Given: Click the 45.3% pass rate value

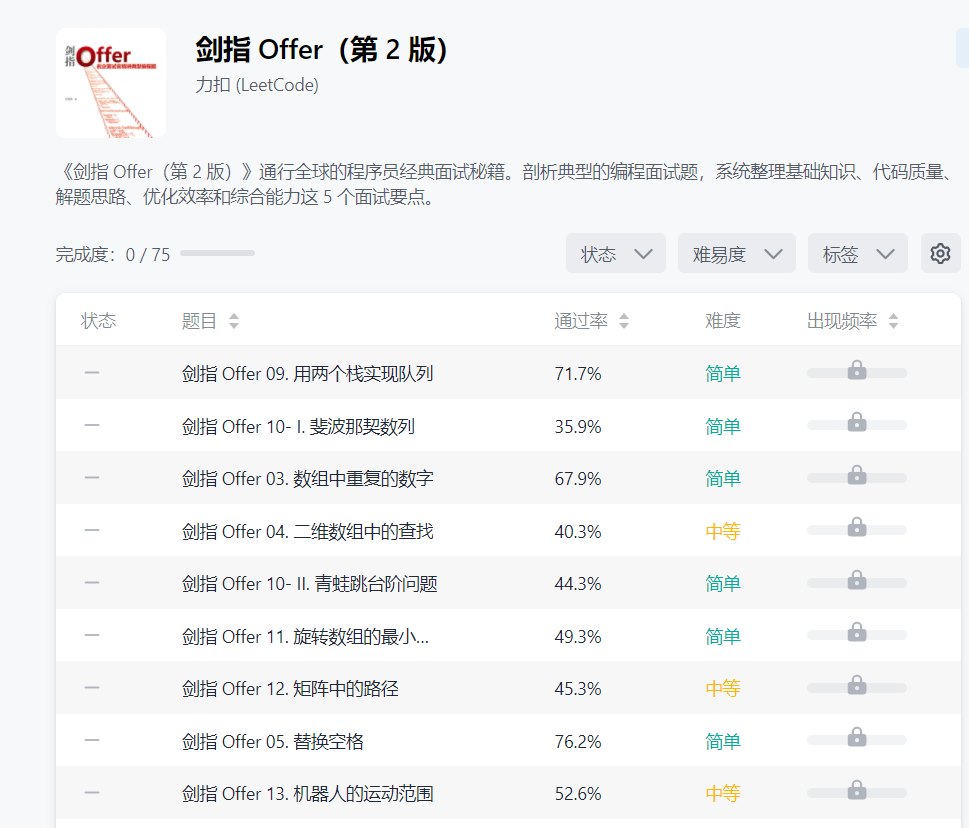Looking at the screenshot, I should 578,689.
